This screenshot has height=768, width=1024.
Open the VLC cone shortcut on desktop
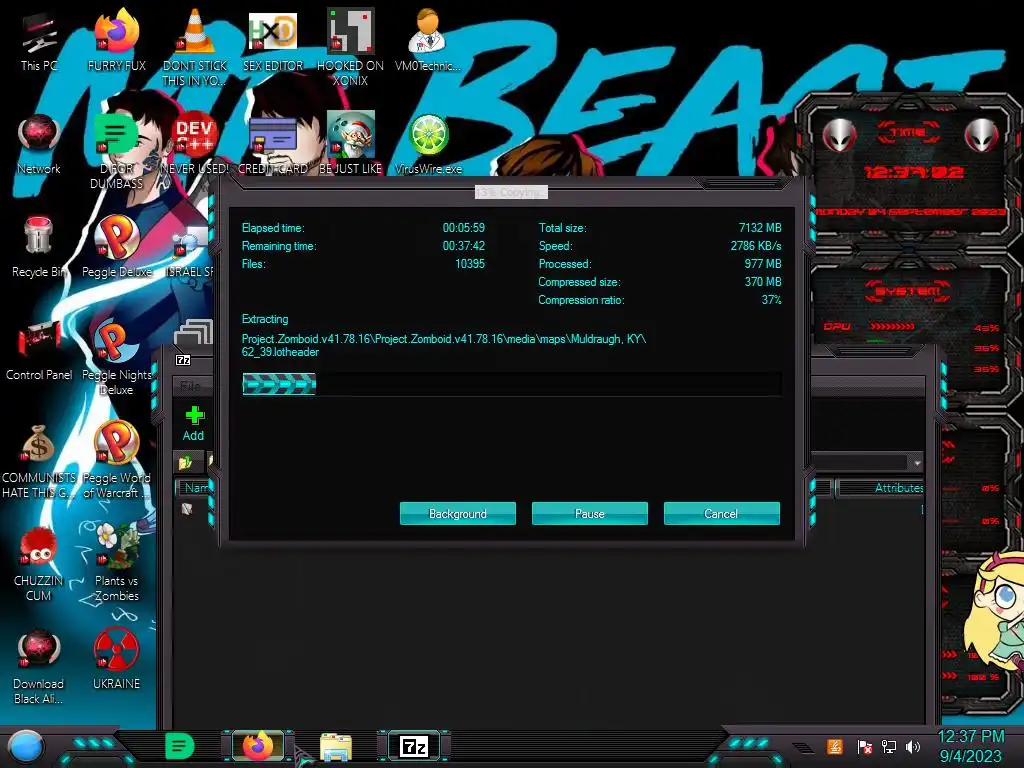click(195, 47)
